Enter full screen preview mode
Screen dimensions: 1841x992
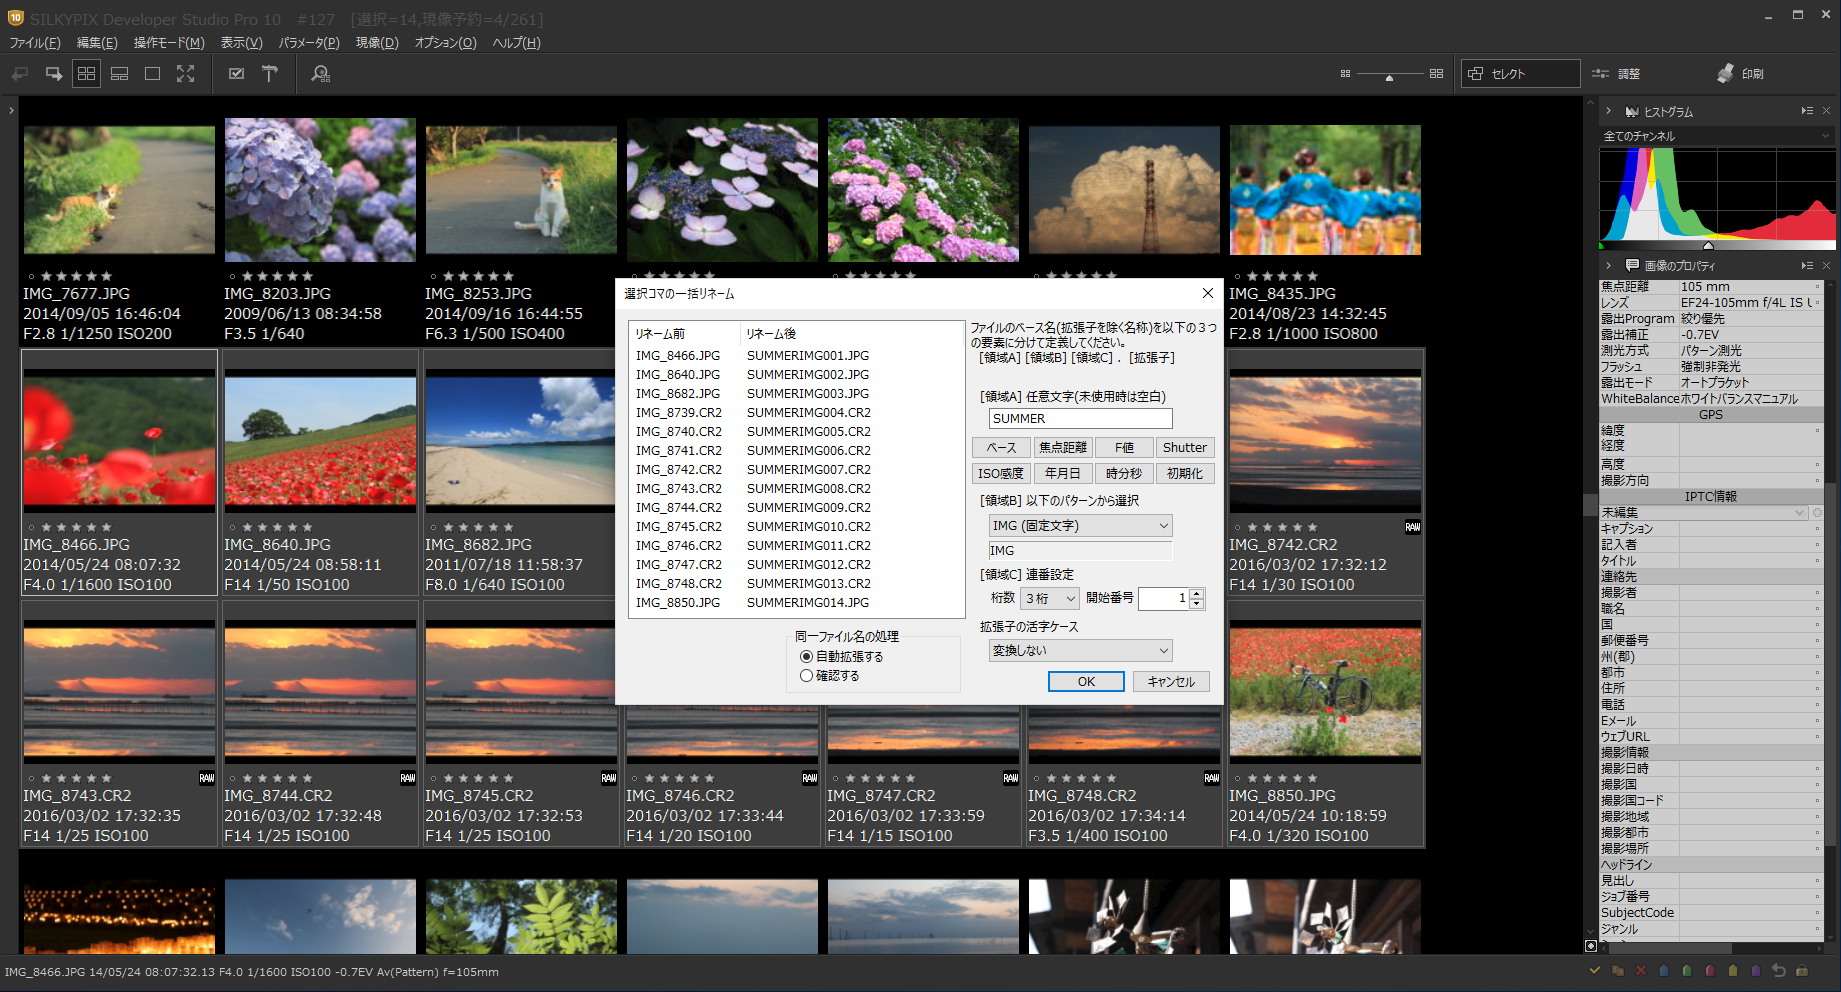186,74
